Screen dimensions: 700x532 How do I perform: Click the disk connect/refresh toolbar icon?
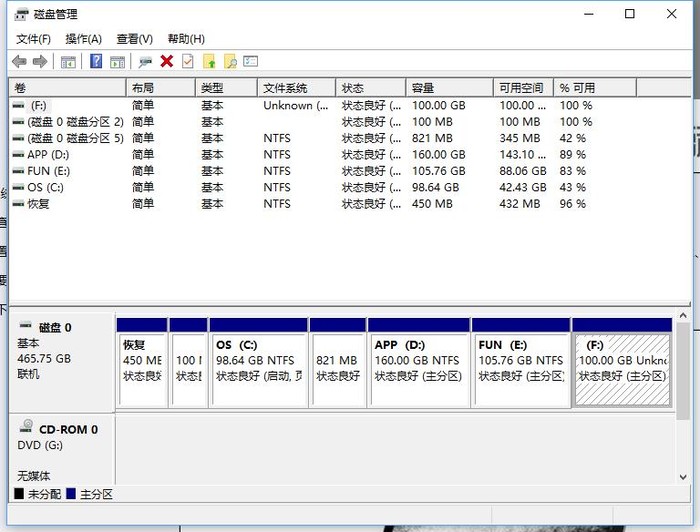tap(145, 62)
